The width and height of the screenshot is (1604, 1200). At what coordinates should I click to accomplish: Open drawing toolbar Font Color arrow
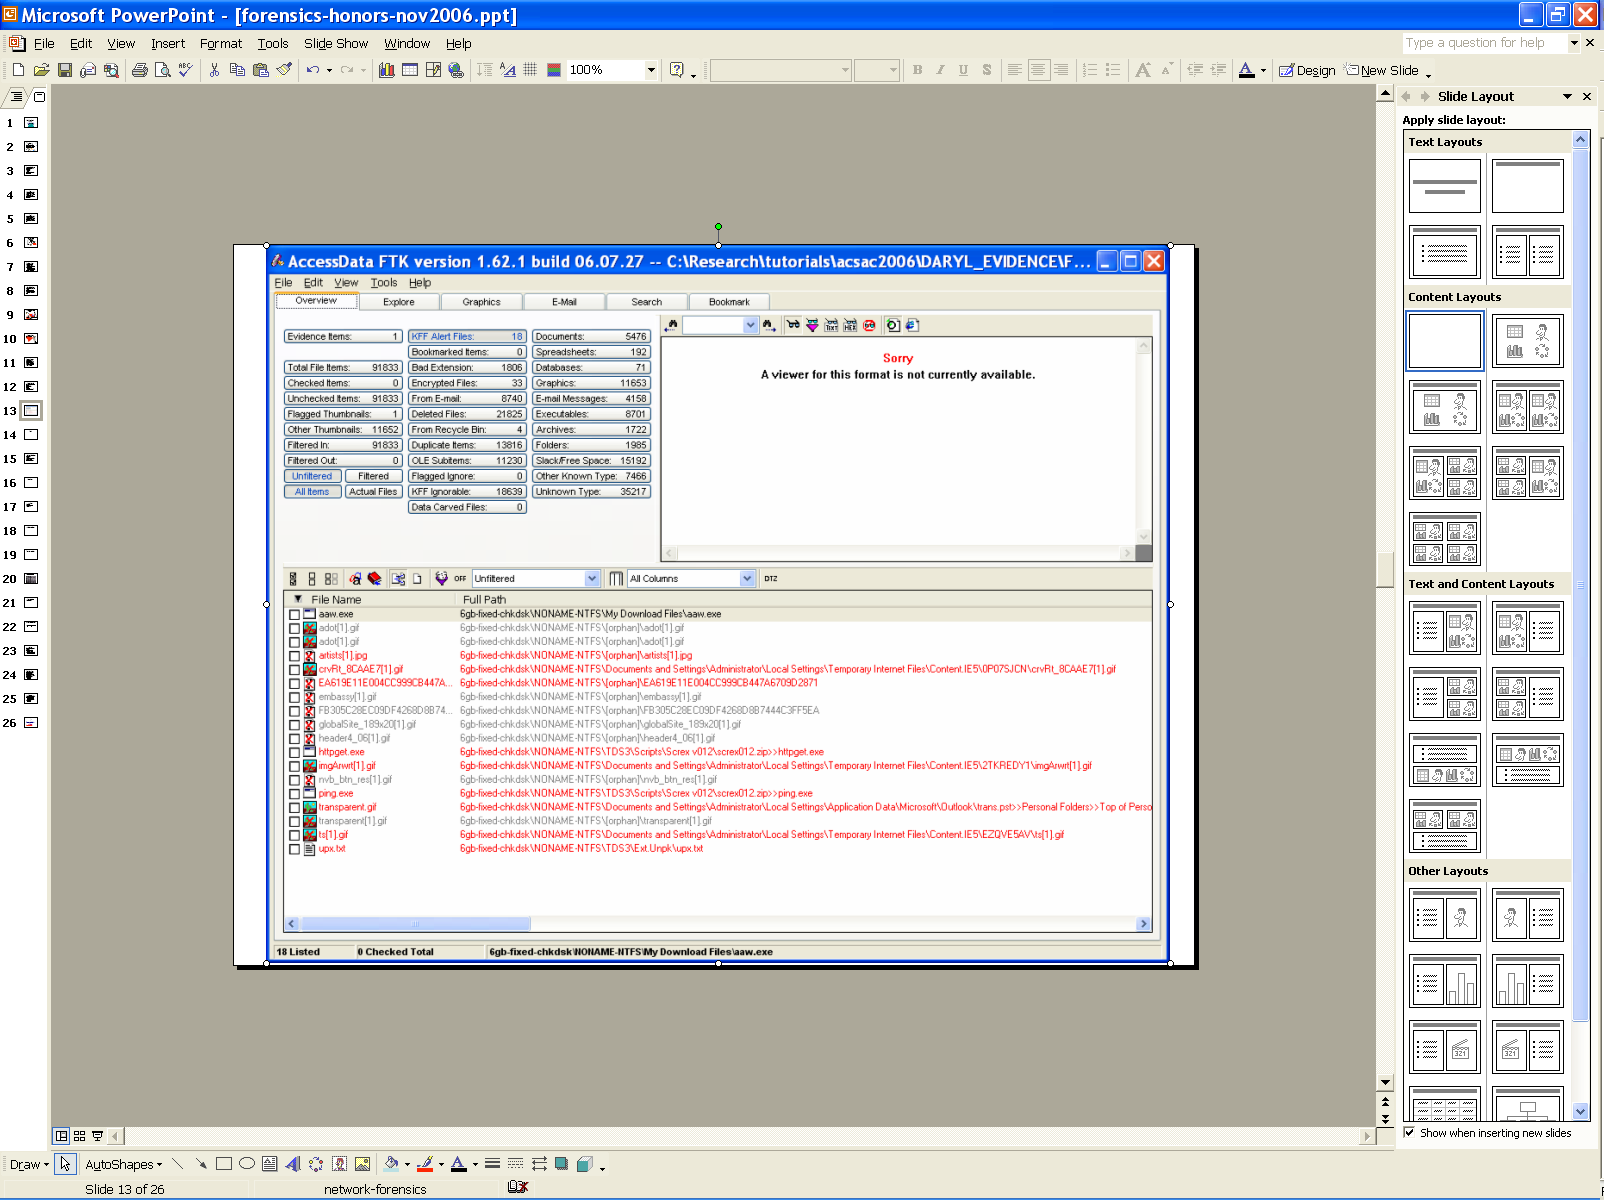475,1164
